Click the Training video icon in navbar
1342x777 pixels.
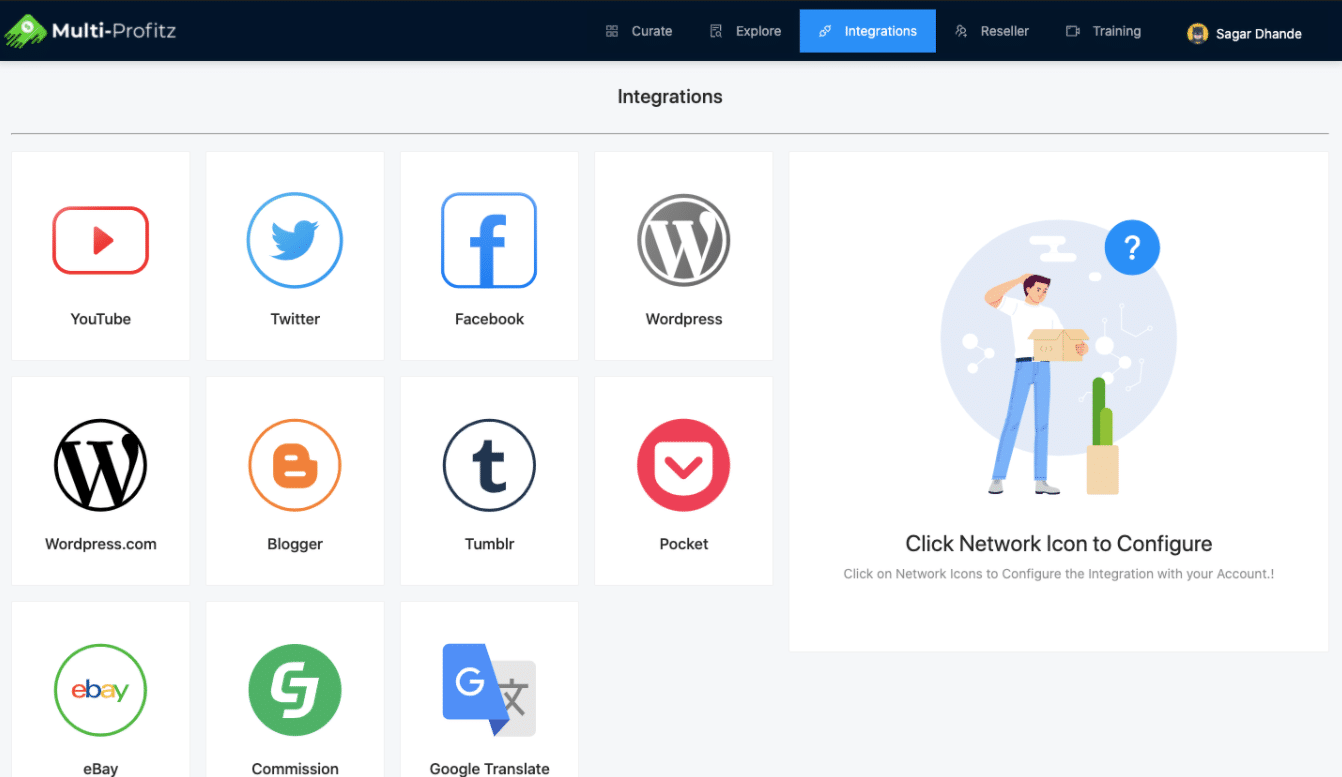[1073, 31]
